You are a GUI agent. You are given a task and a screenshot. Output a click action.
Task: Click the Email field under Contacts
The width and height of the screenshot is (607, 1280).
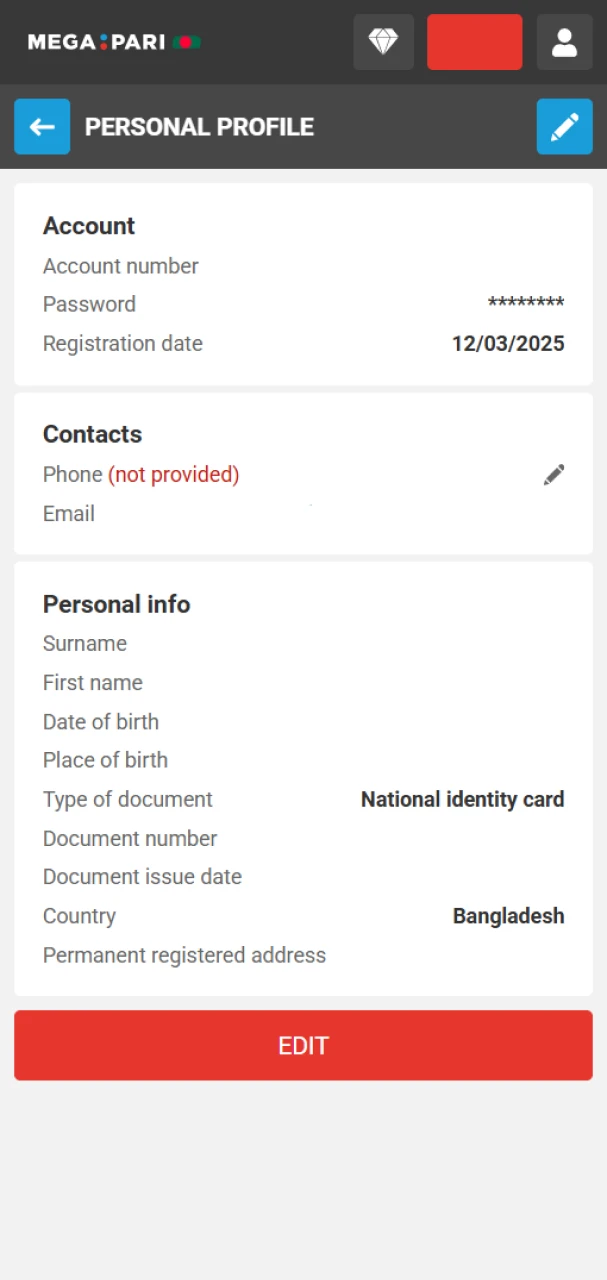coord(68,513)
